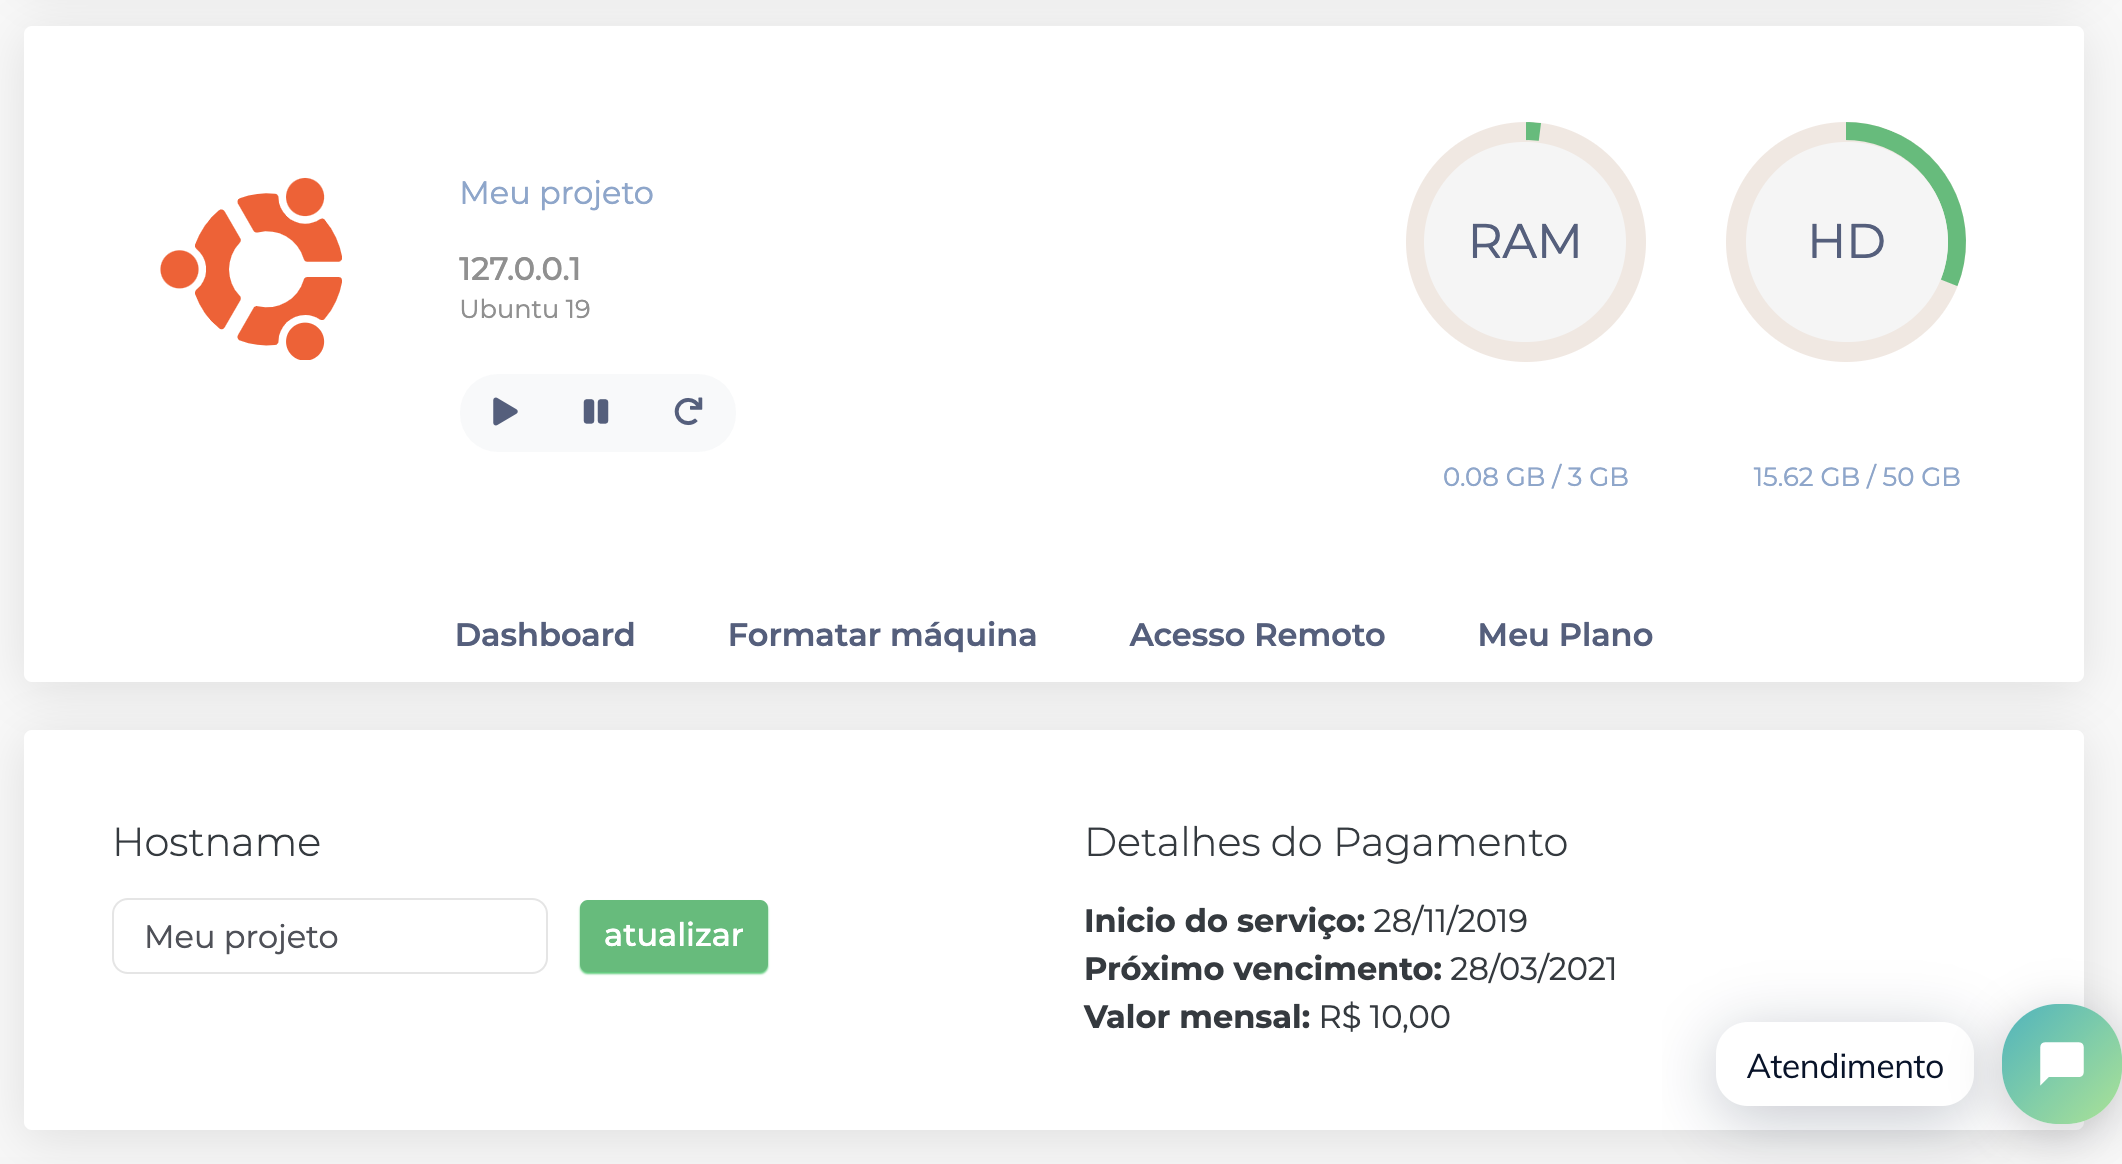The image size is (2122, 1164).
Task: Click the Meu projeto title link
Action: pos(556,193)
